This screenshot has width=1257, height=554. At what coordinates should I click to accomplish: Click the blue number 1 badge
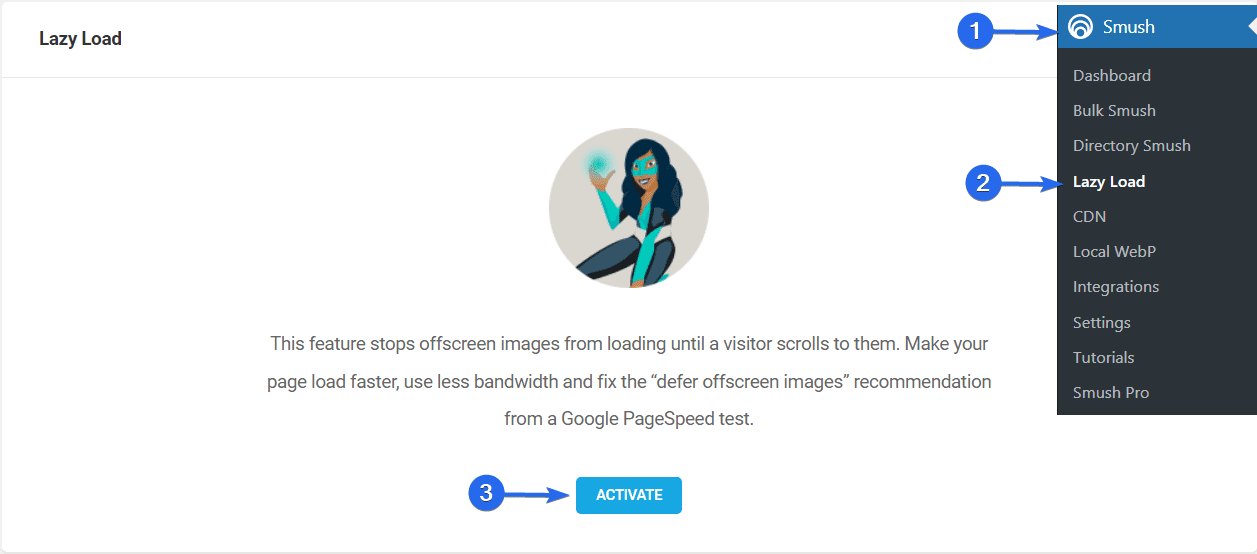[975, 32]
